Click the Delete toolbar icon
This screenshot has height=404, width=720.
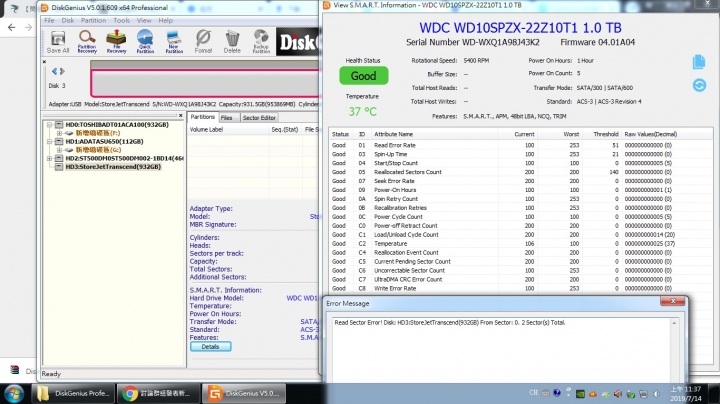232,42
